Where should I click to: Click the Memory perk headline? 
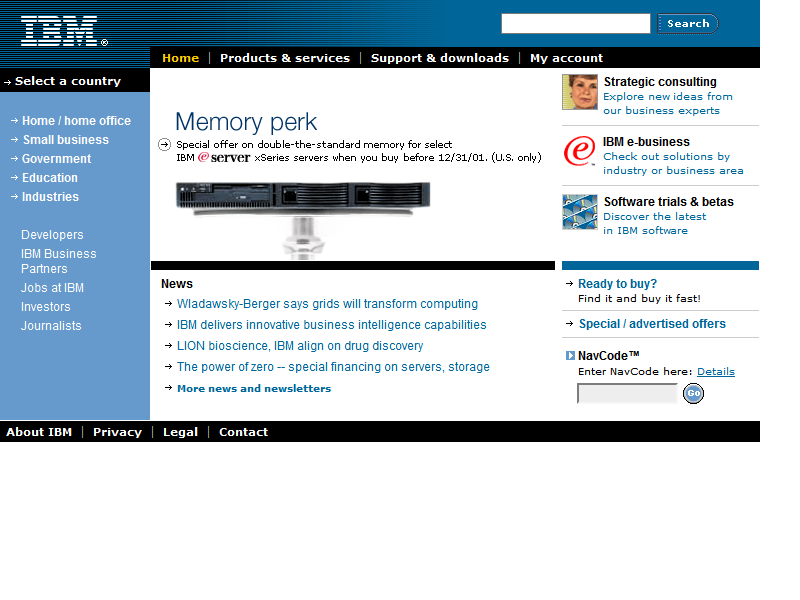(246, 122)
